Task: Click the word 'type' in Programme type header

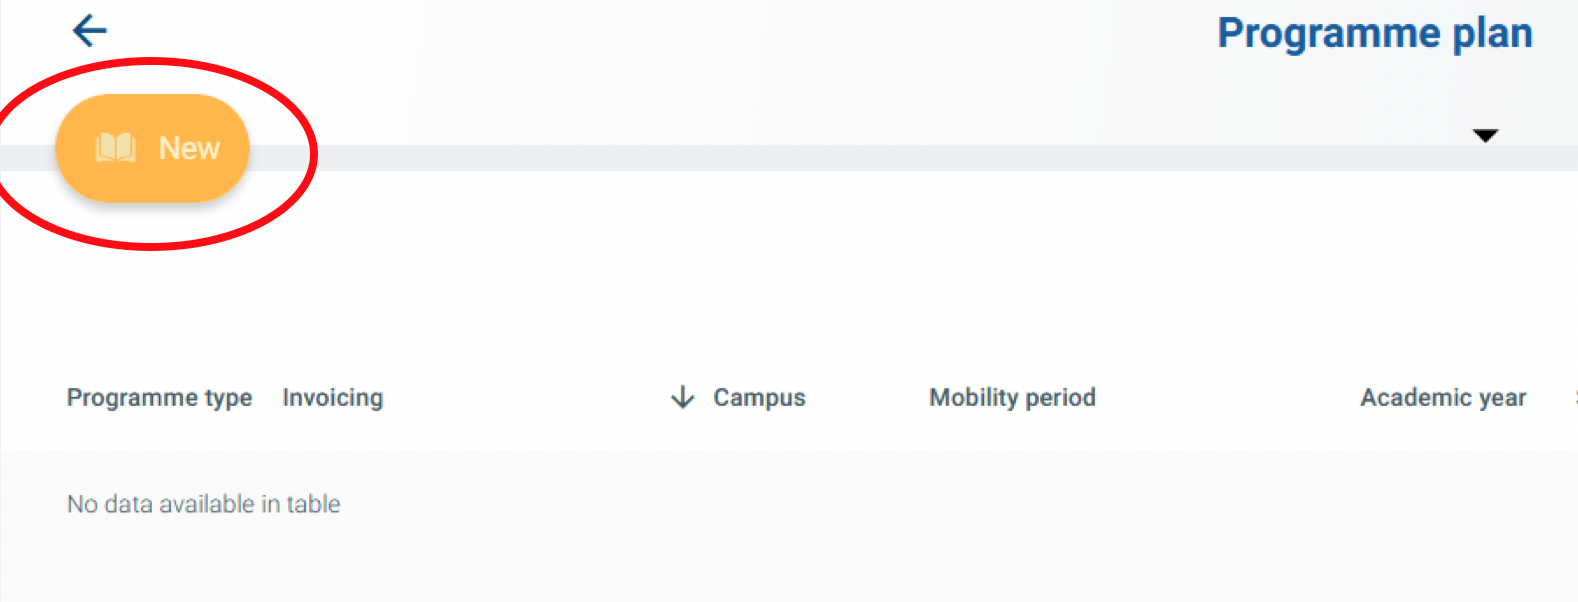Action: (x=228, y=398)
